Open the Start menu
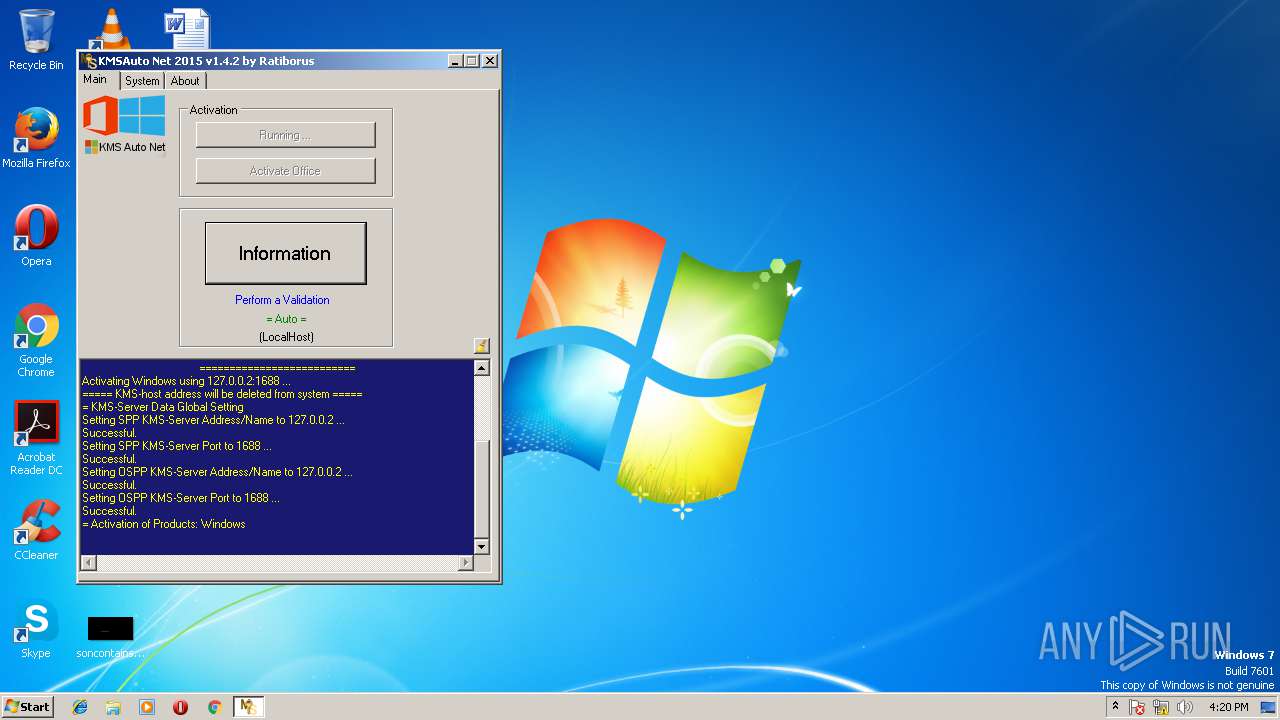Screen dimensions: 1280x720 click(x=27, y=706)
